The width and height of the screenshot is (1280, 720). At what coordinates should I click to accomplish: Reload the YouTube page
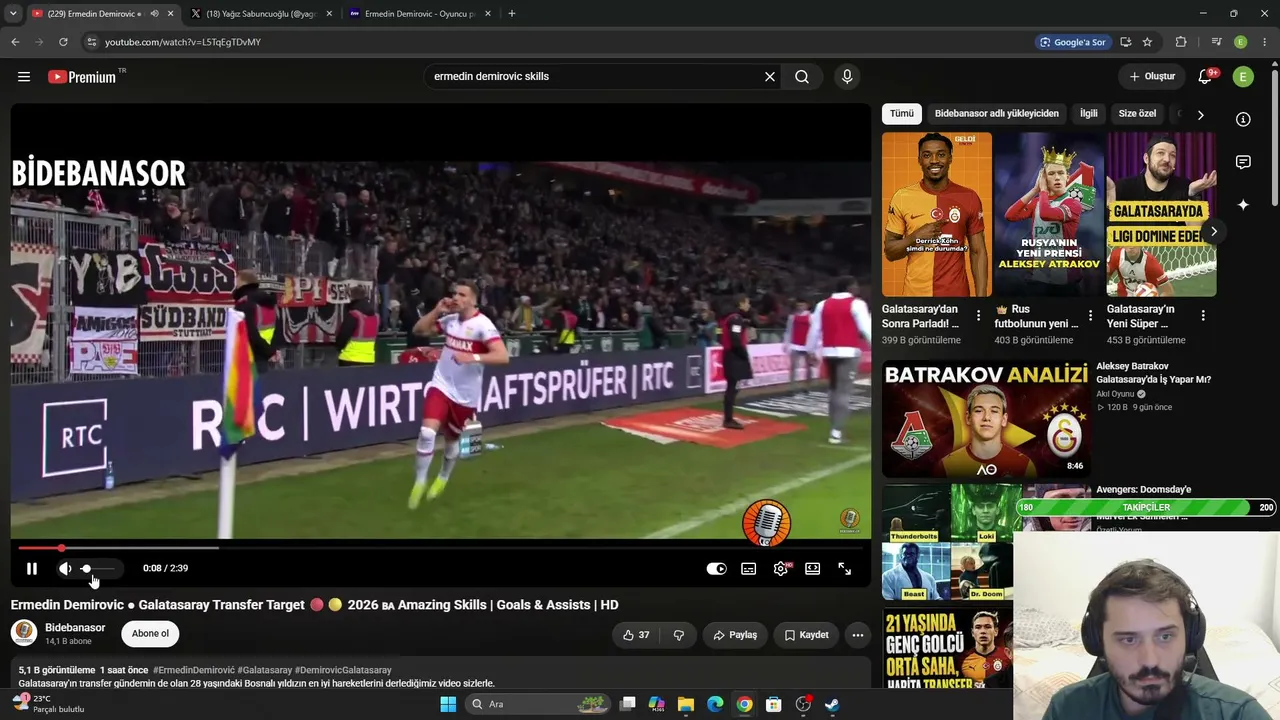(63, 42)
